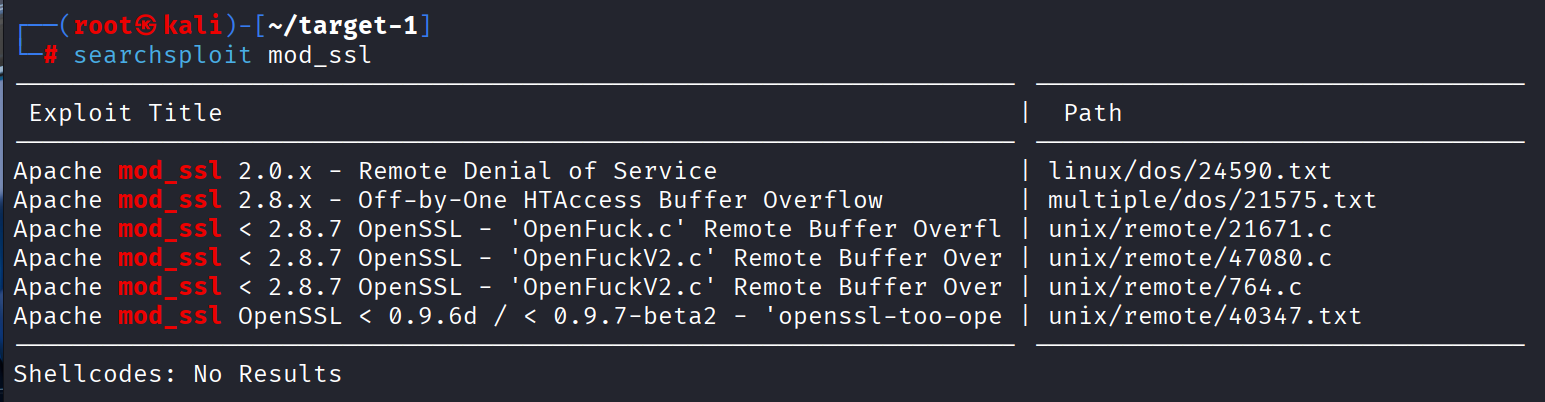
Task: Click the path linux/dos/24590.txt
Action: (1190, 171)
